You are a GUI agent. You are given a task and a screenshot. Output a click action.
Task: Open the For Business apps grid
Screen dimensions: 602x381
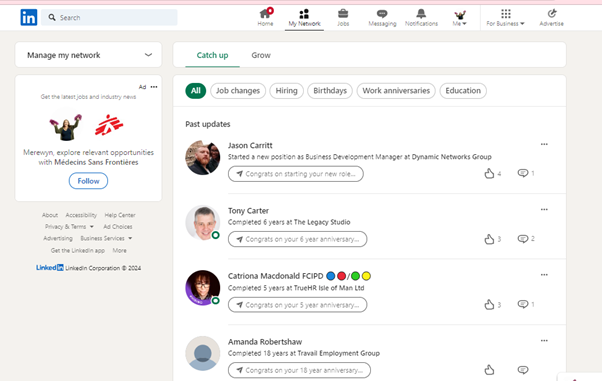(505, 18)
